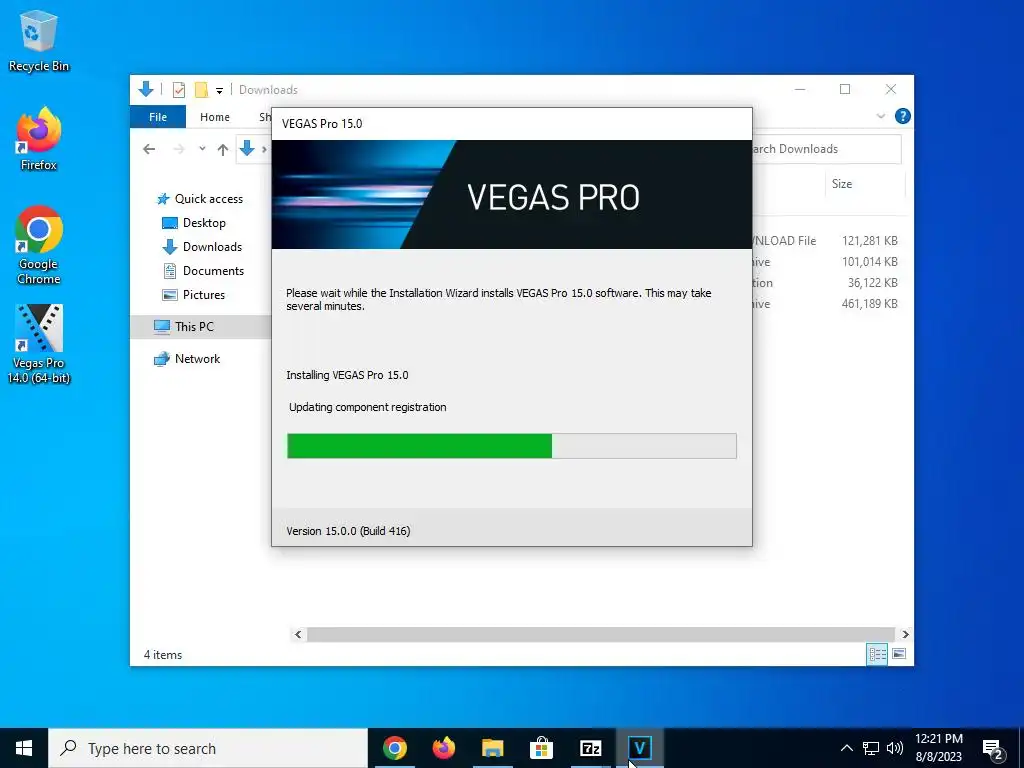1024x768 pixels.
Task: Click the Downloads location icon in address bar
Action: [247, 149]
